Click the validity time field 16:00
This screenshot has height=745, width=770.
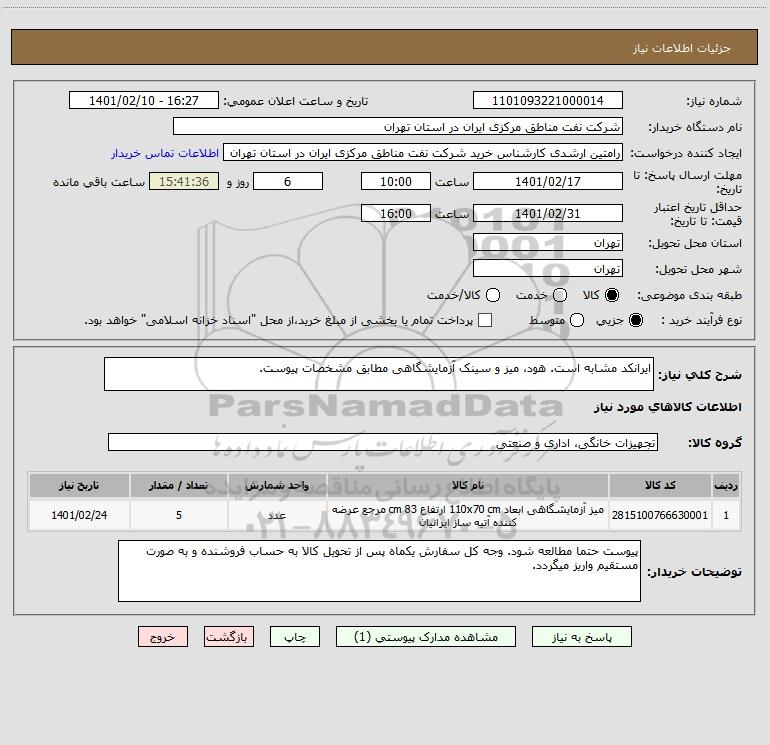coord(396,213)
